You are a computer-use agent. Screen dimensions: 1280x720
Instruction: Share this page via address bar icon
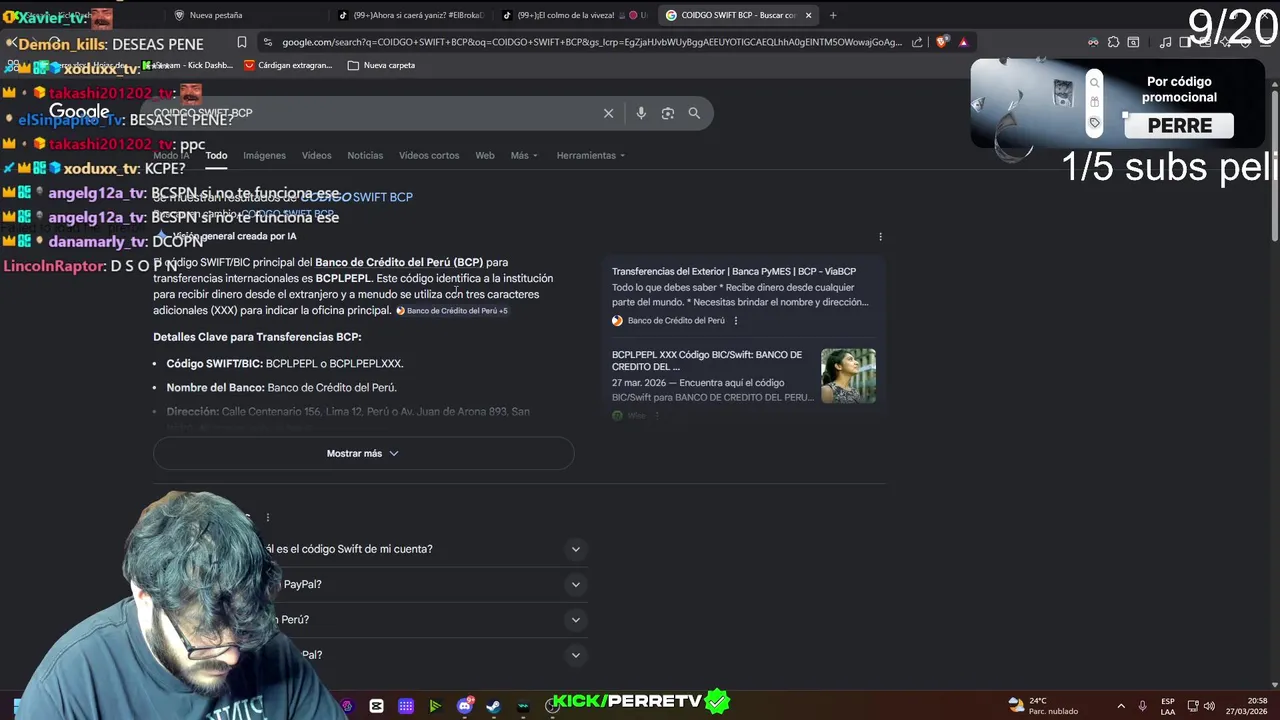click(x=917, y=42)
